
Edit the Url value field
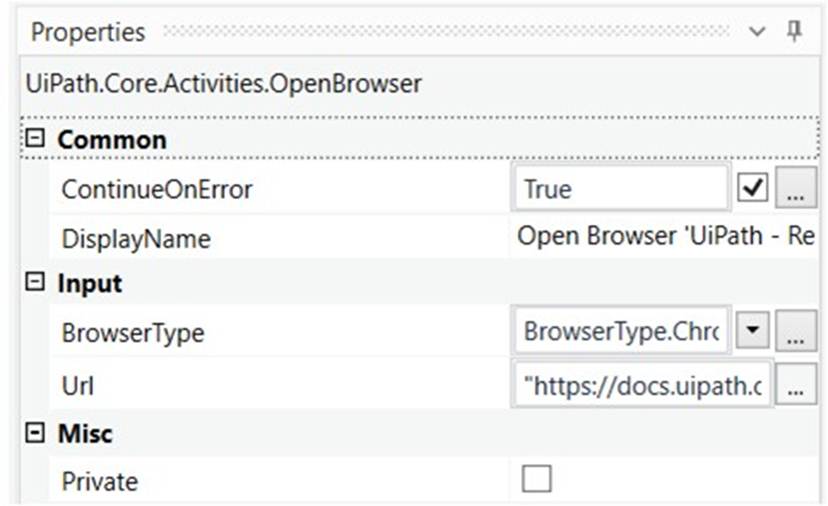(642, 385)
